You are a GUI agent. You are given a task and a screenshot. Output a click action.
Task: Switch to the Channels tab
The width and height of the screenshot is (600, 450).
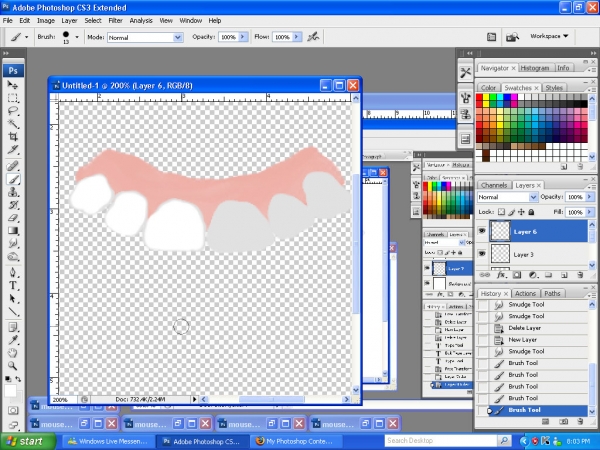pos(494,185)
